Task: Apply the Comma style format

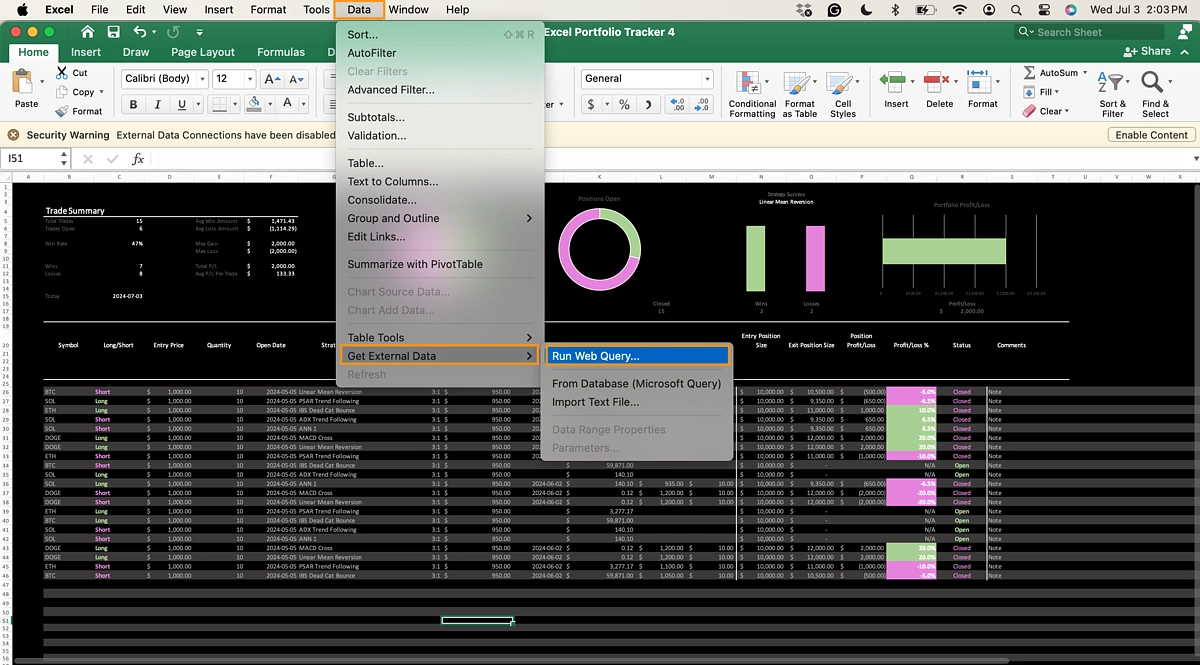Action: tap(649, 104)
